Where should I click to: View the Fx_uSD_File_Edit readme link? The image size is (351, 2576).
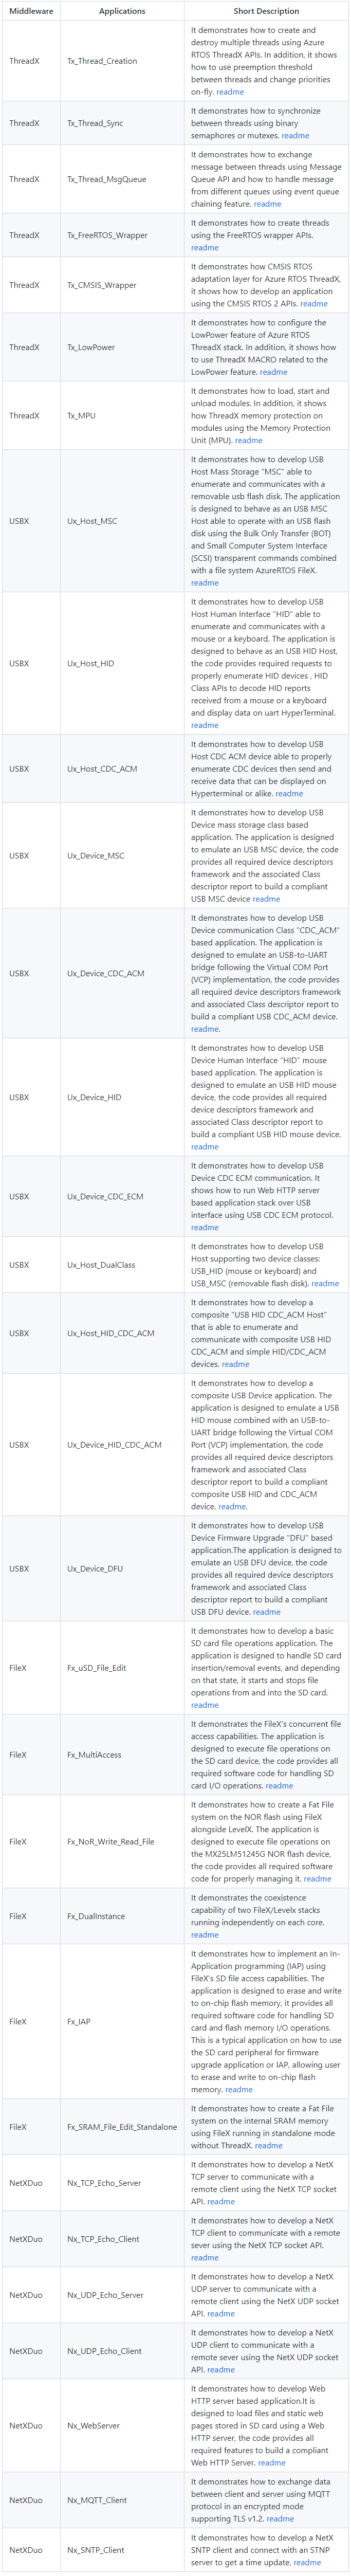(x=205, y=1705)
